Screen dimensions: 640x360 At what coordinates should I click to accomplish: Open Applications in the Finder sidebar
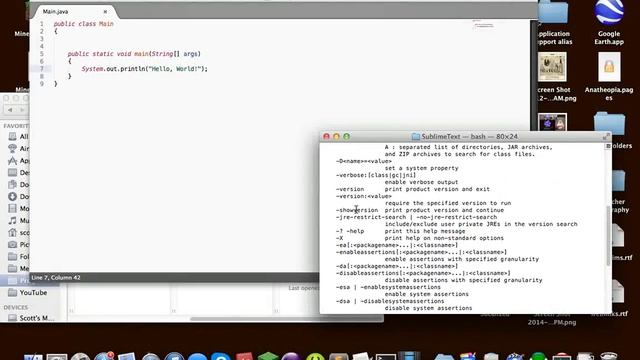click(x=18, y=161)
